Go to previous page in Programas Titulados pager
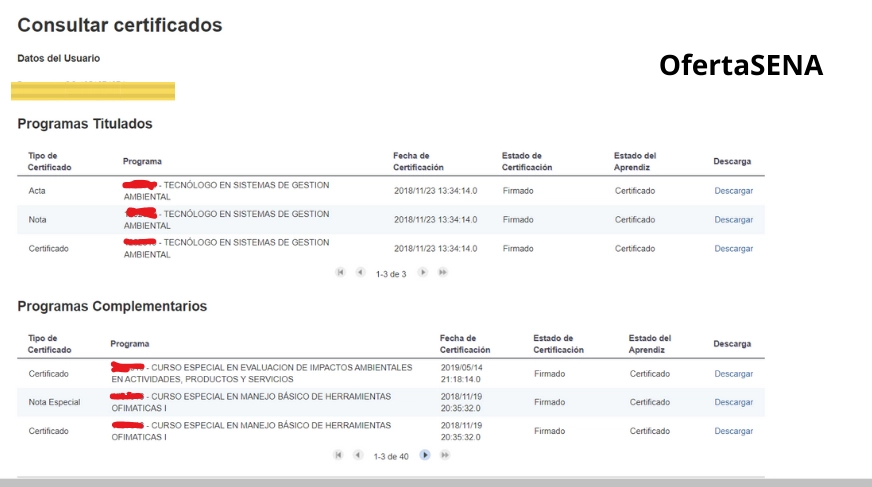This screenshot has width=872, height=487. (x=360, y=272)
